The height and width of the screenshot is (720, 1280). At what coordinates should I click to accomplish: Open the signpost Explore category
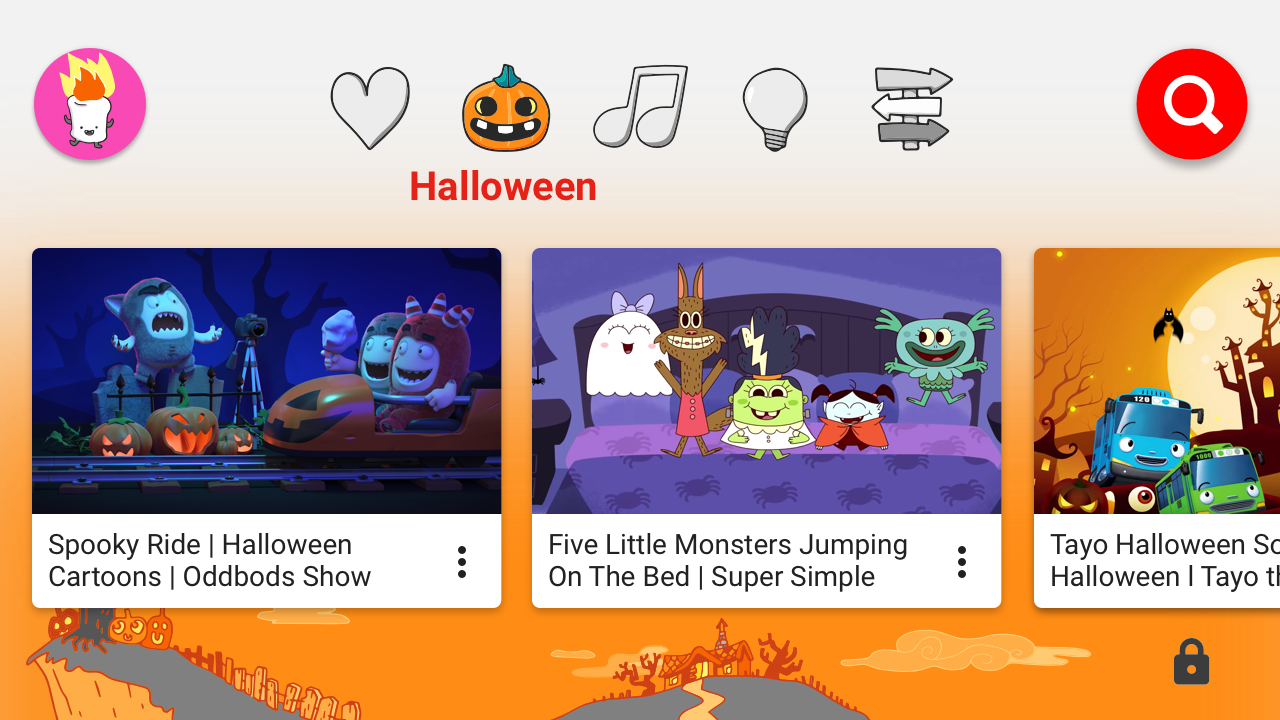[x=912, y=108]
